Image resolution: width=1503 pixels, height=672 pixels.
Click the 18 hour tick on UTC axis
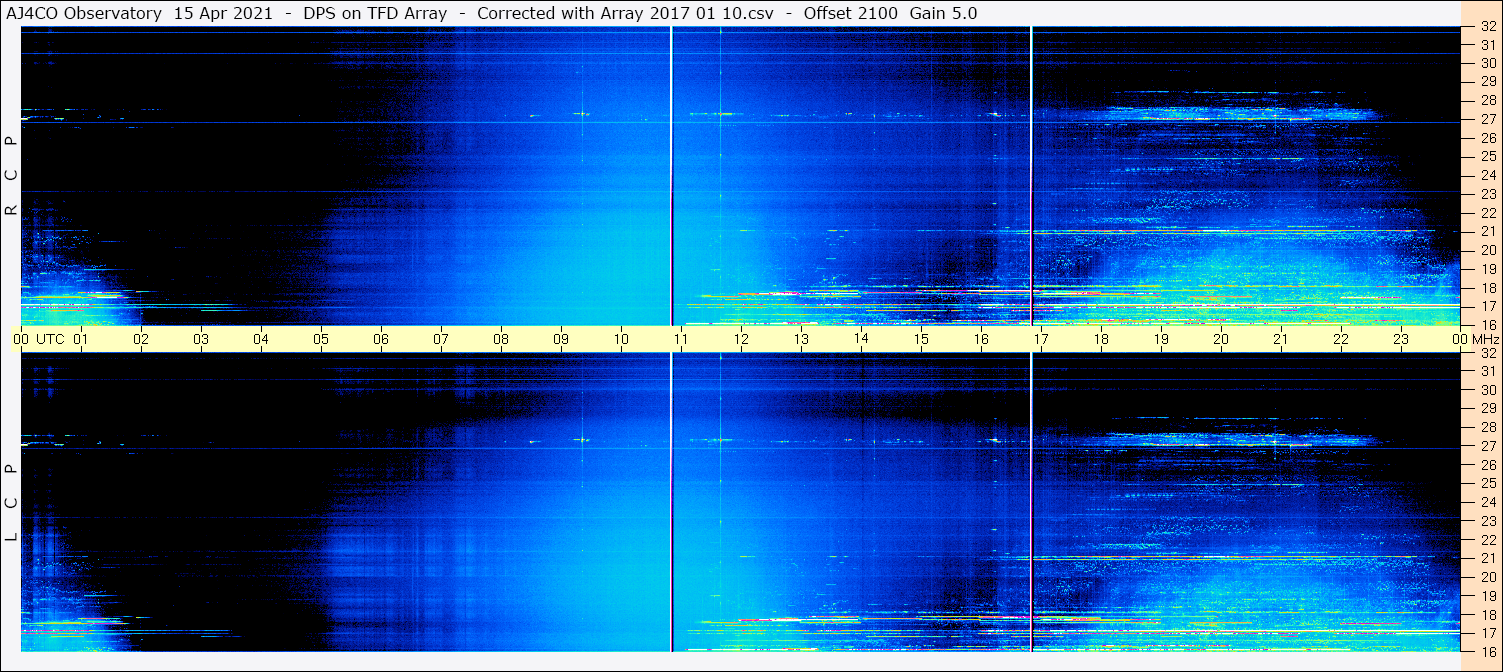click(1101, 339)
